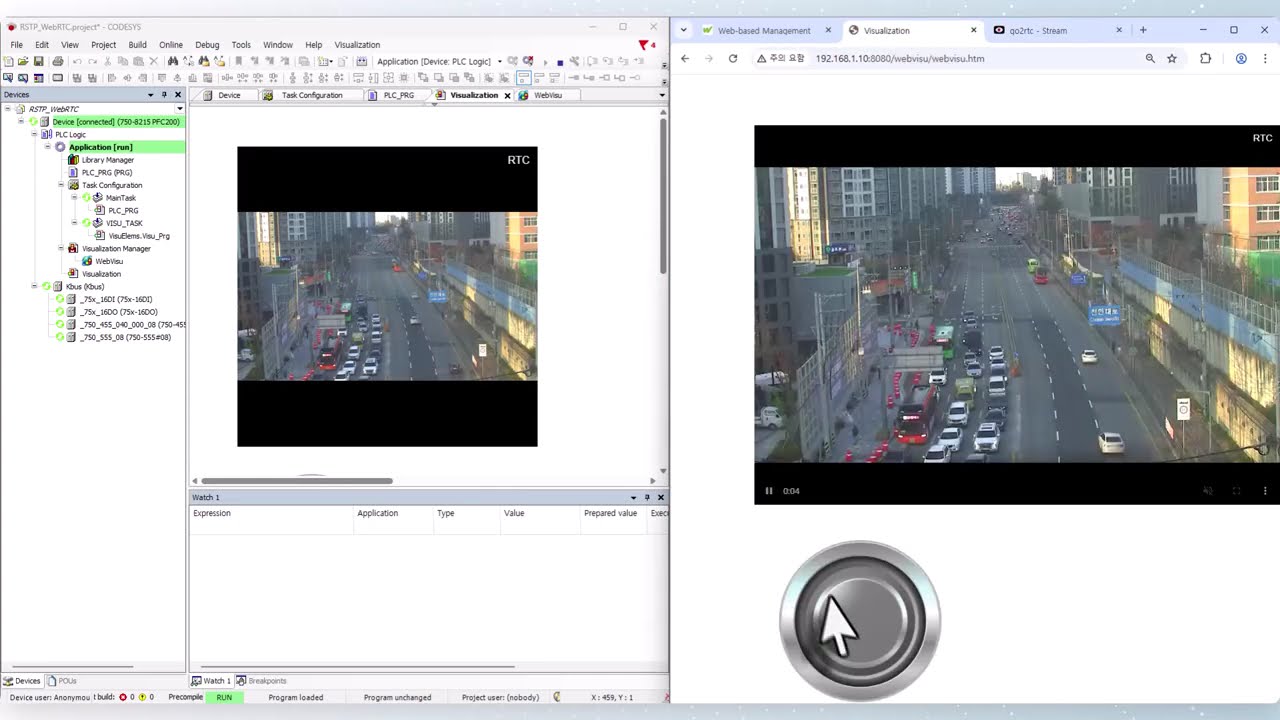Open browser Extensions puzzle icon
The width and height of the screenshot is (1280, 720).
point(1206,58)
